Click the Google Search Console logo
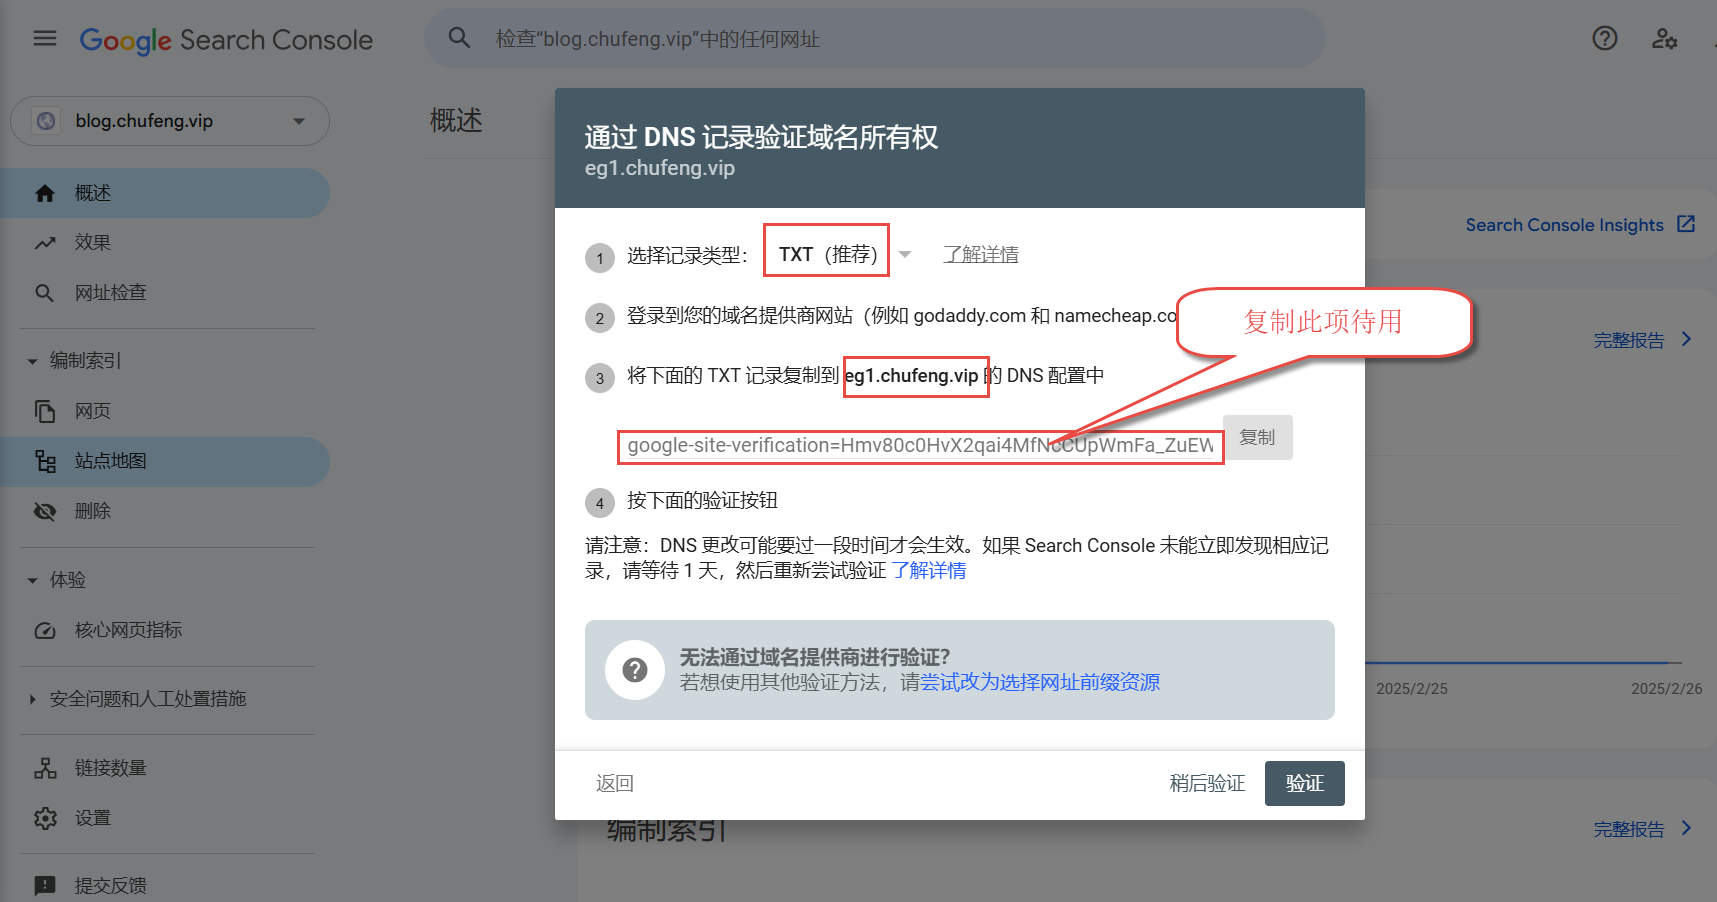This screenshot has height=902, width=1717. click(226, 40)
